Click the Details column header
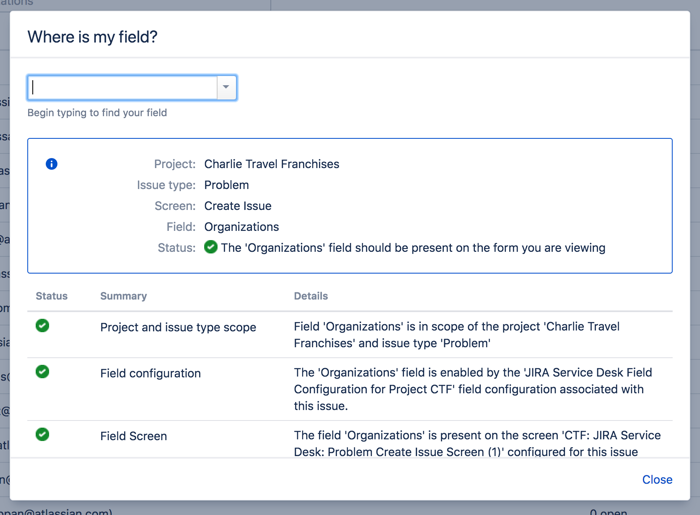Viewport: 700px width, 515px height. pos(311,296)
